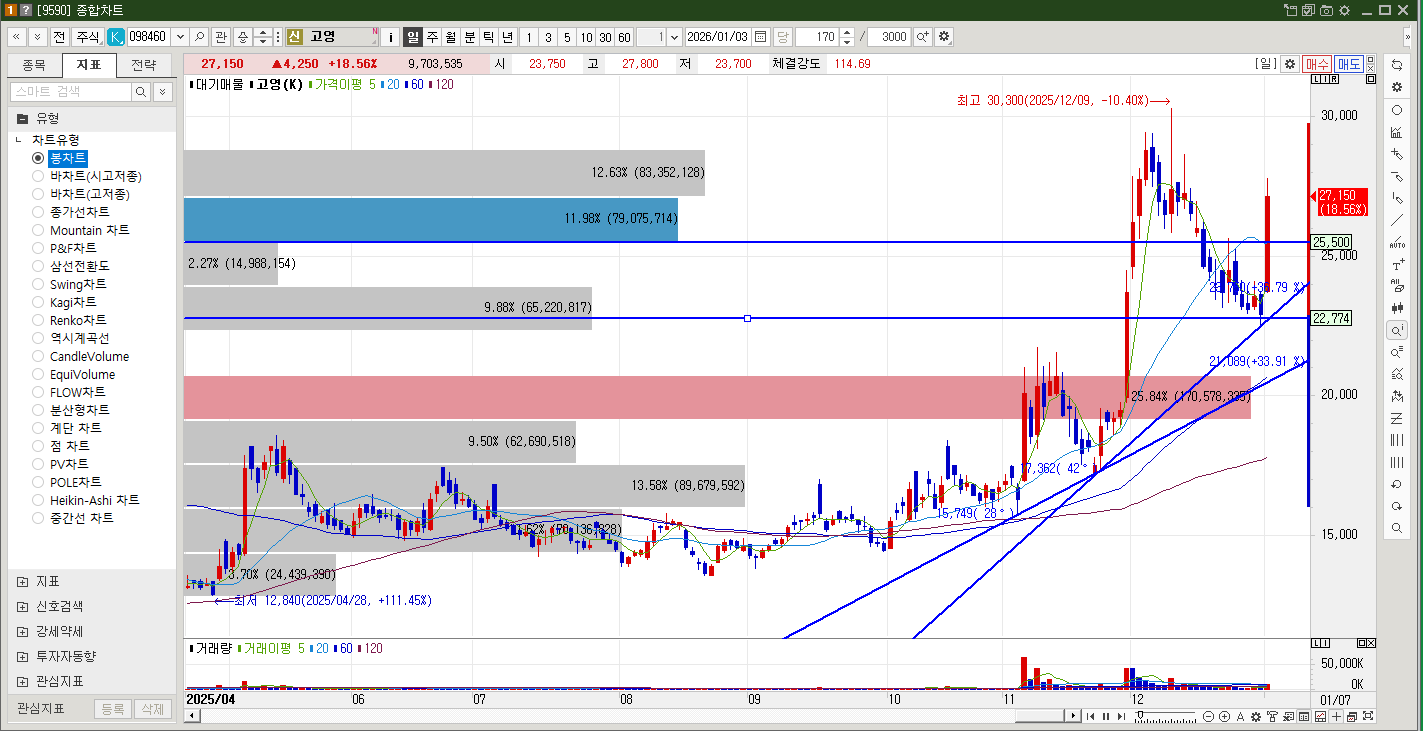Open window settings gear in title bar

click(x=1344, y=9)
